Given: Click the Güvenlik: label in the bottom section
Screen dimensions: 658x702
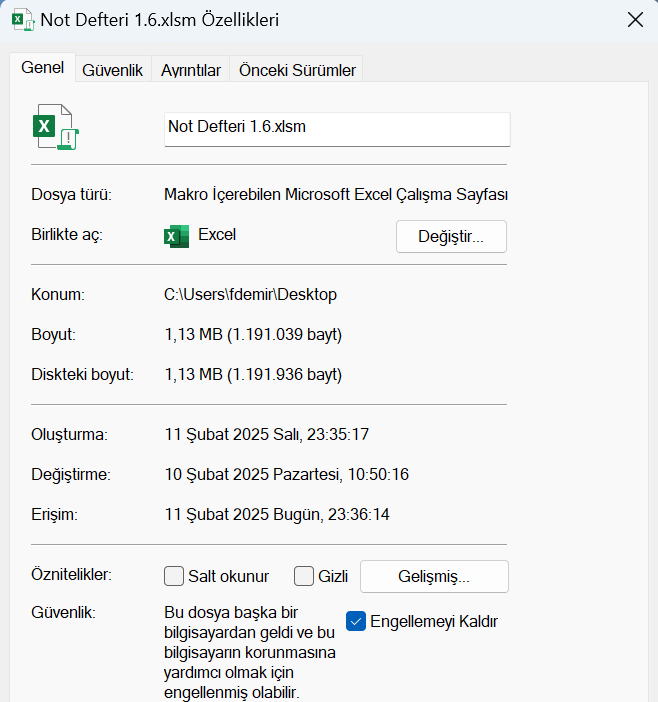Looking at the screenshot, I should tap(63, 612).
